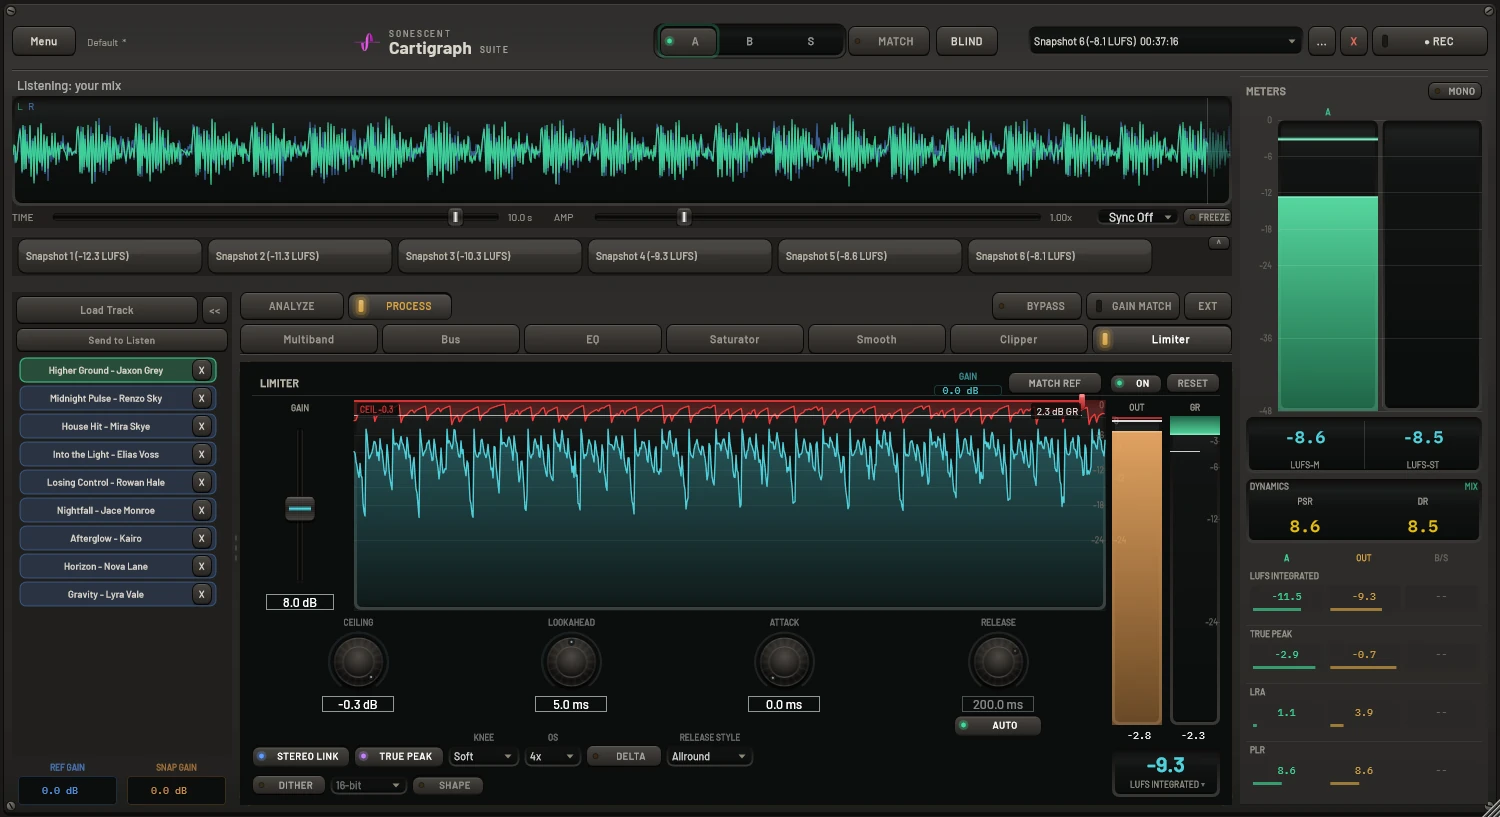Remove House Hit - Mira Skye track
1500x817 pixels.
(x=201, y=426)
